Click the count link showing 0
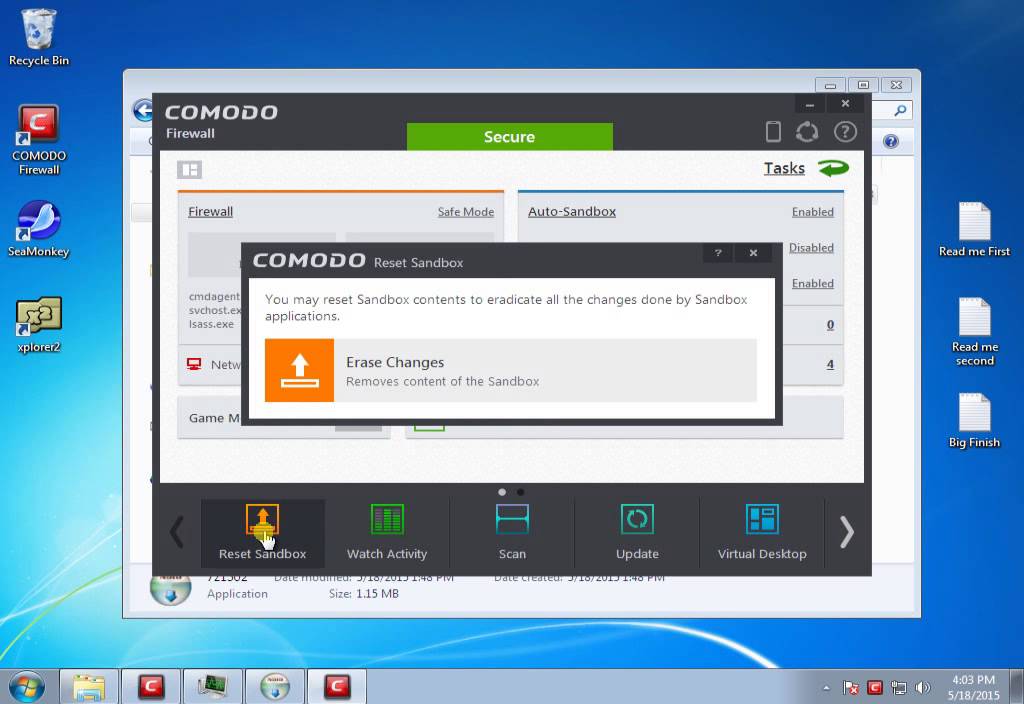This screenshot has height=704, width=1024. (830, 325)
